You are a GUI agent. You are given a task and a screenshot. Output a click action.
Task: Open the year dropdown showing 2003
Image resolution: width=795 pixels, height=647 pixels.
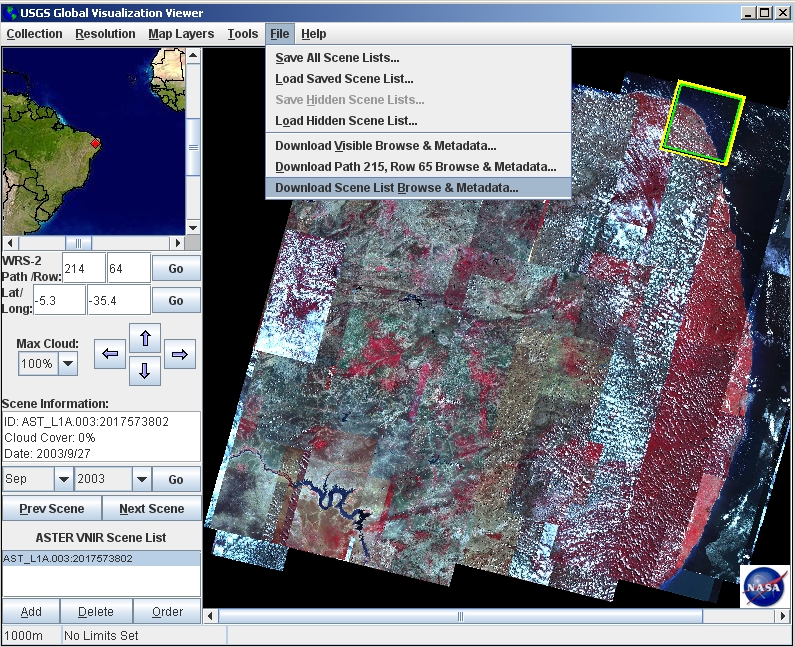(x=142, y=479)
